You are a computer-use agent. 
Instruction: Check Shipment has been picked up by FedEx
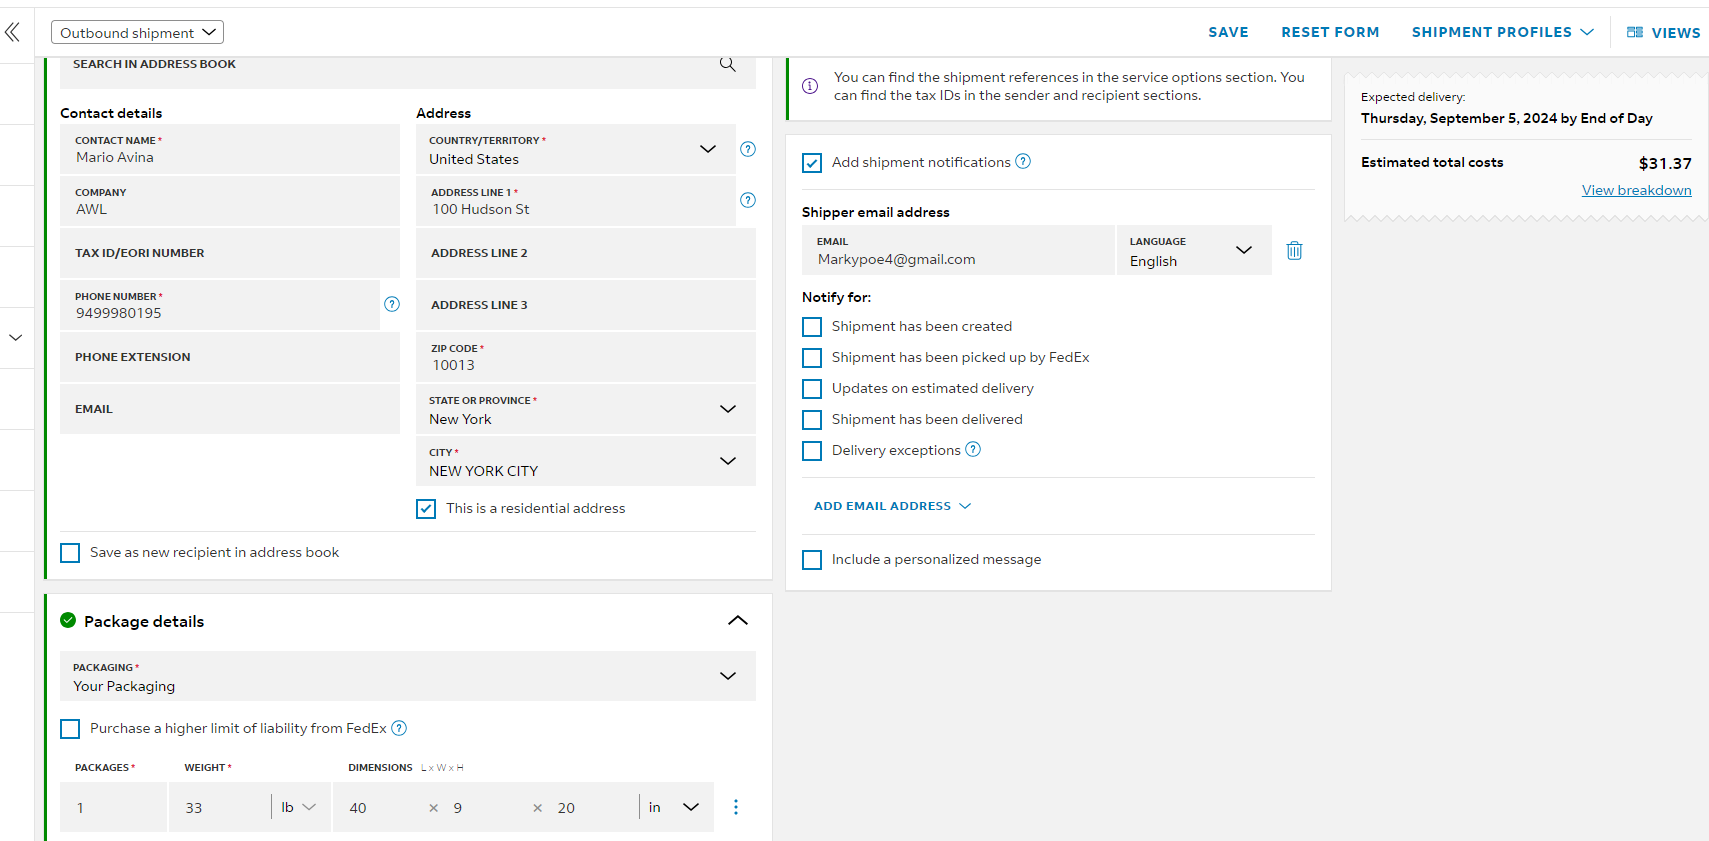(812, 358)
